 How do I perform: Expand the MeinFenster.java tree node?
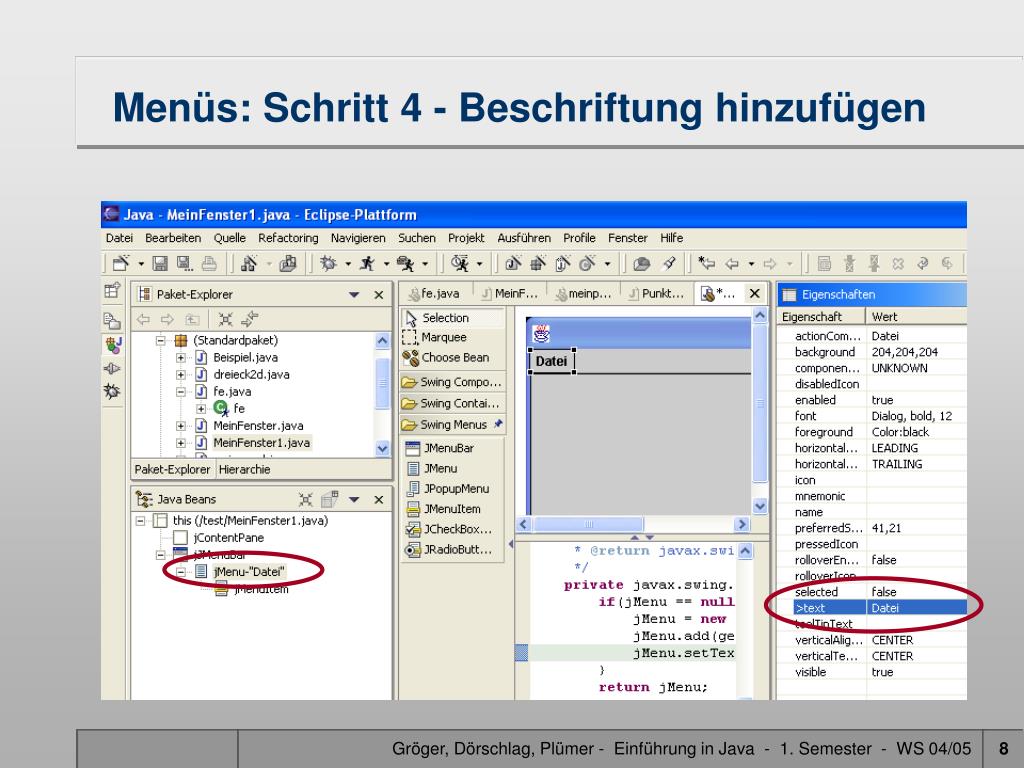[181, 426]
